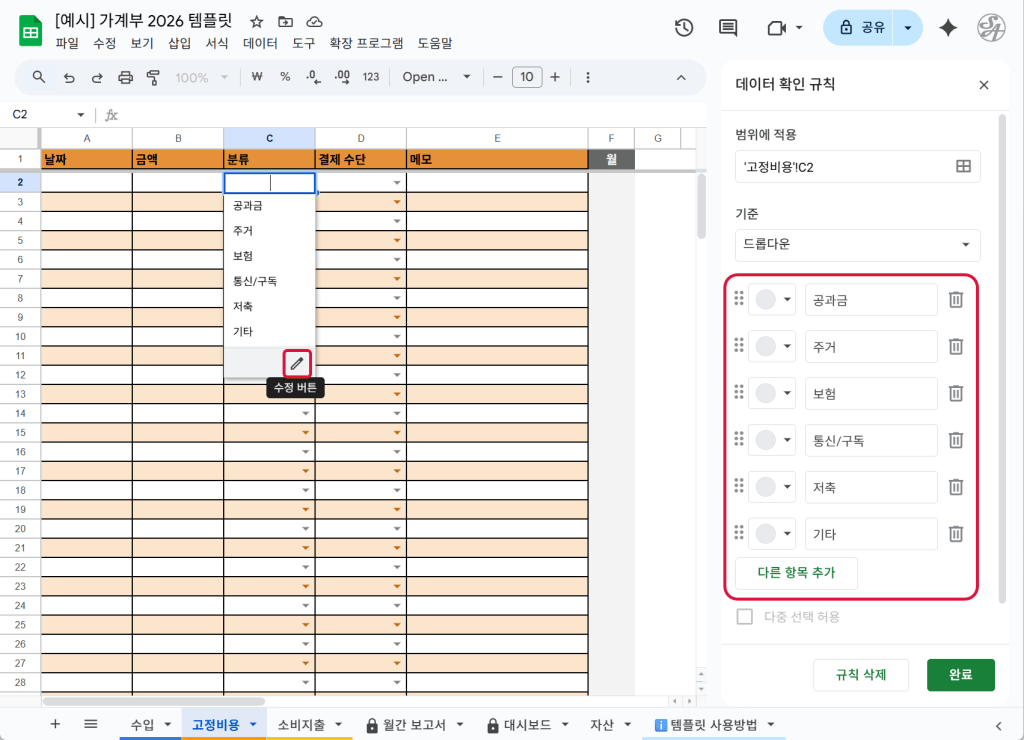The height and width of the screenshot is (740, 1024).
Task: Open version history clock icon
Action: tap(684, 28)
